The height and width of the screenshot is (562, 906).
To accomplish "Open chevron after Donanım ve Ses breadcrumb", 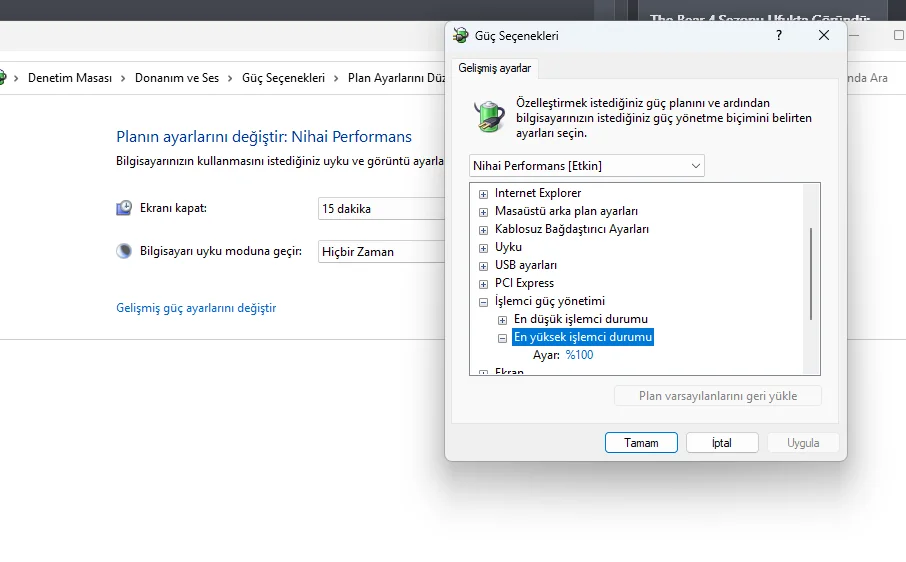I will 230,79.
